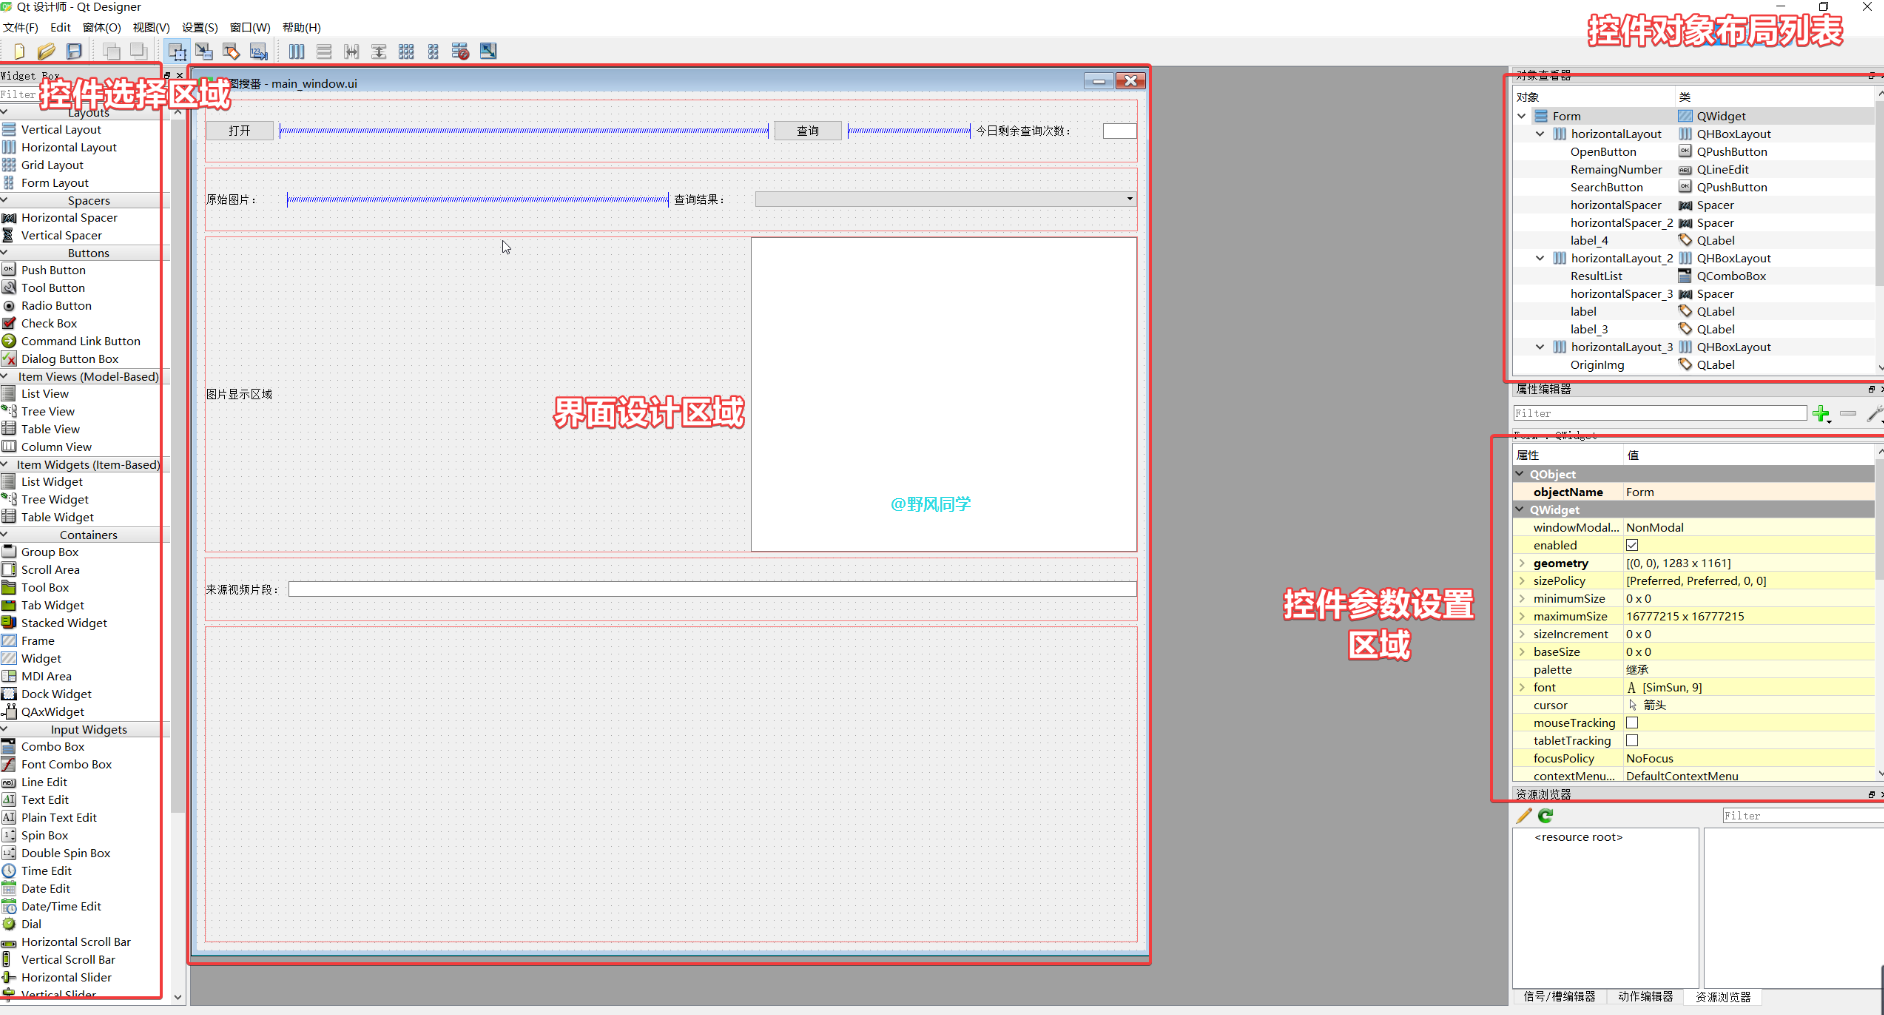Click the Adjust Size toolbar icon
Viewport: 1884px width, 1015px height.
tap(489, 51)
